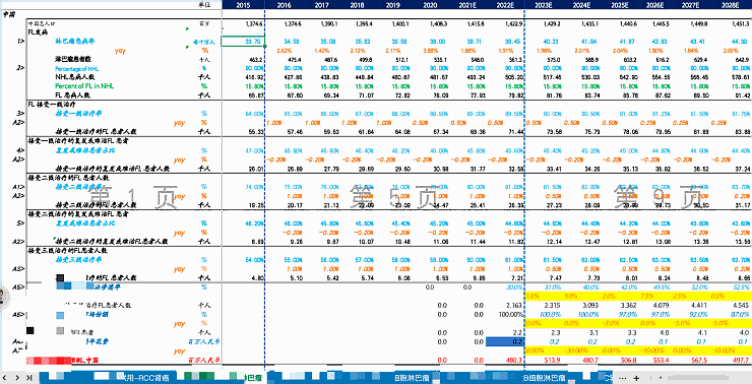Select the 2015 column header

[243, 4]
